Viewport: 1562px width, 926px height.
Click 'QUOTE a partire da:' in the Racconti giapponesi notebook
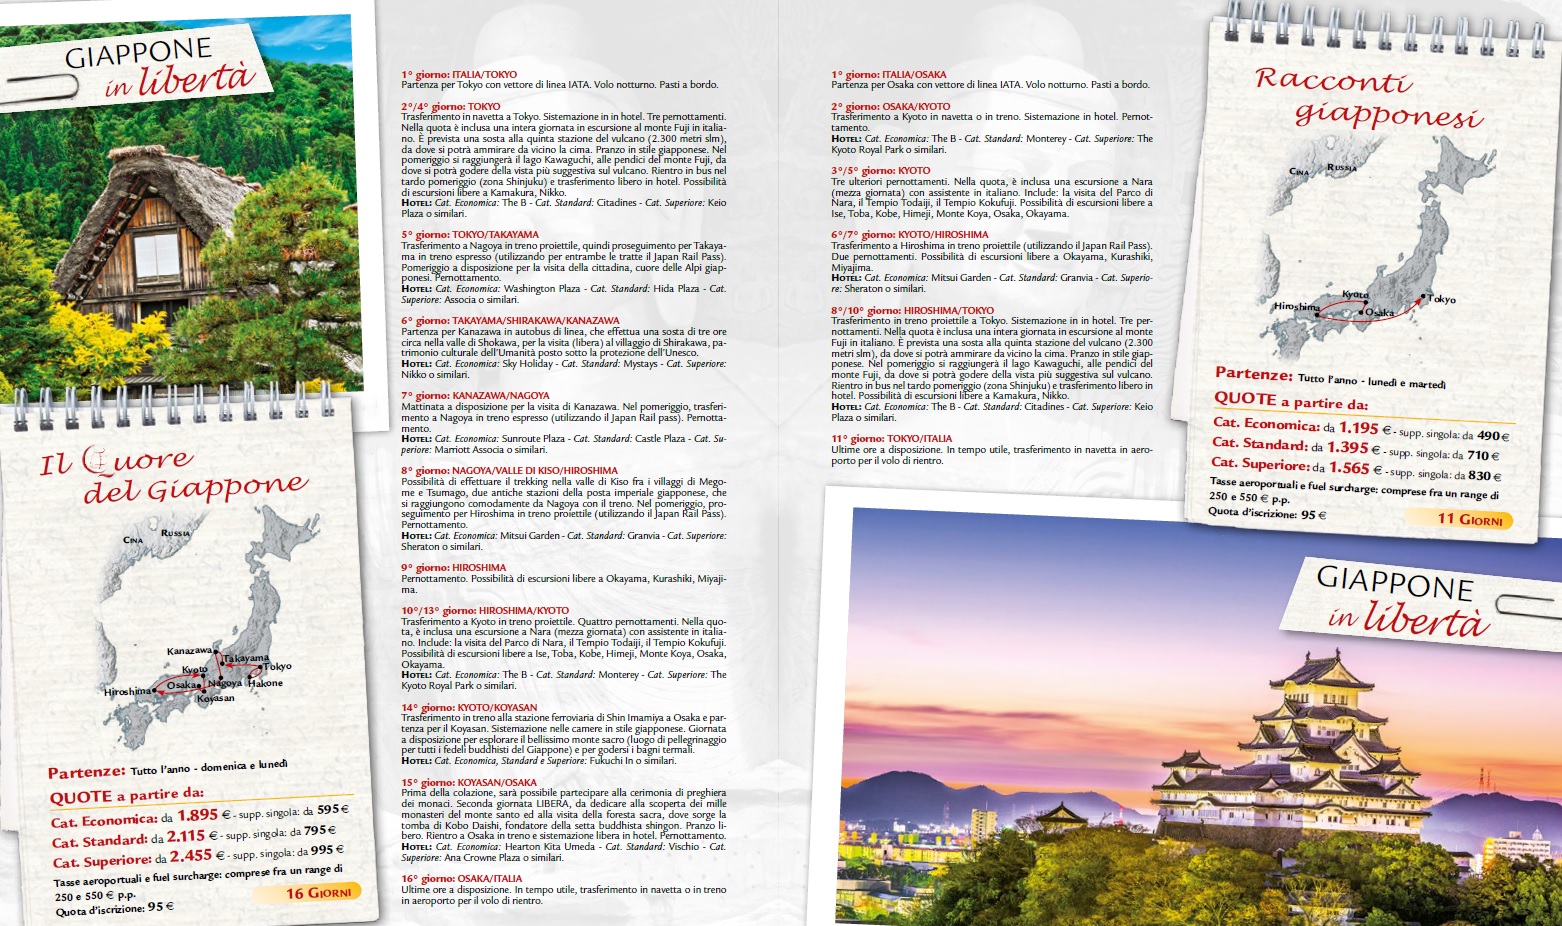coord(1291,400)
